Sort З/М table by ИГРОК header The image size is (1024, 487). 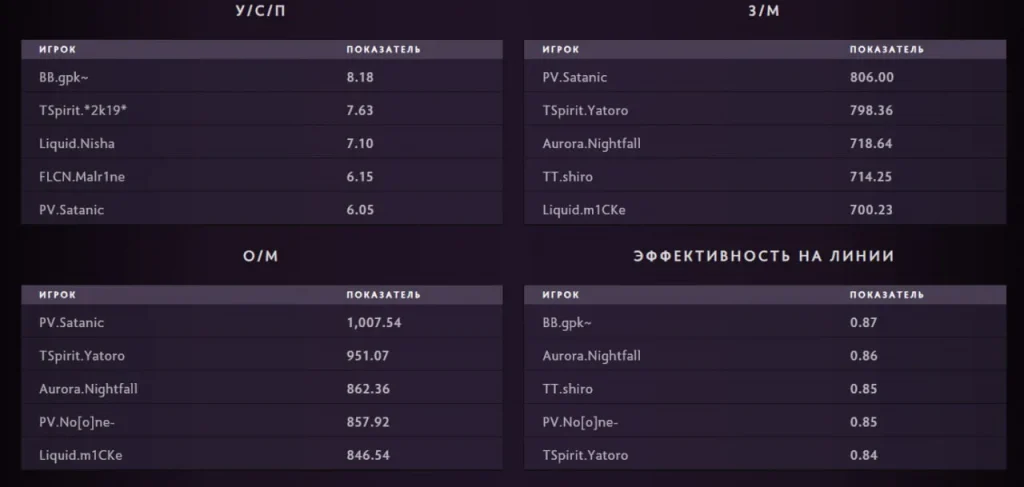click(560, 50)
